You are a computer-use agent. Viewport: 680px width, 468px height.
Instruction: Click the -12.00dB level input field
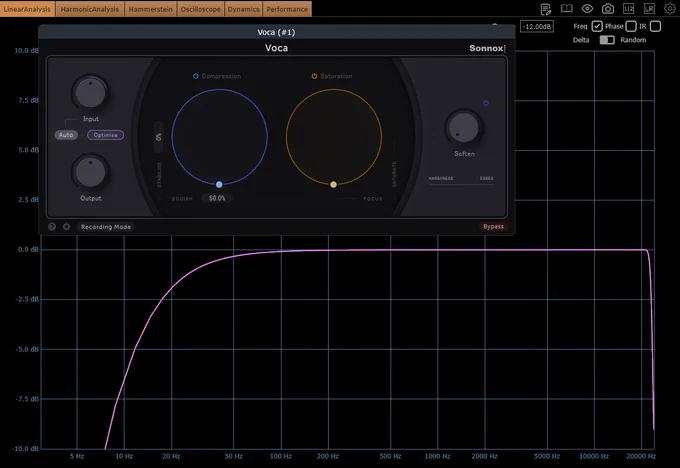537,26
